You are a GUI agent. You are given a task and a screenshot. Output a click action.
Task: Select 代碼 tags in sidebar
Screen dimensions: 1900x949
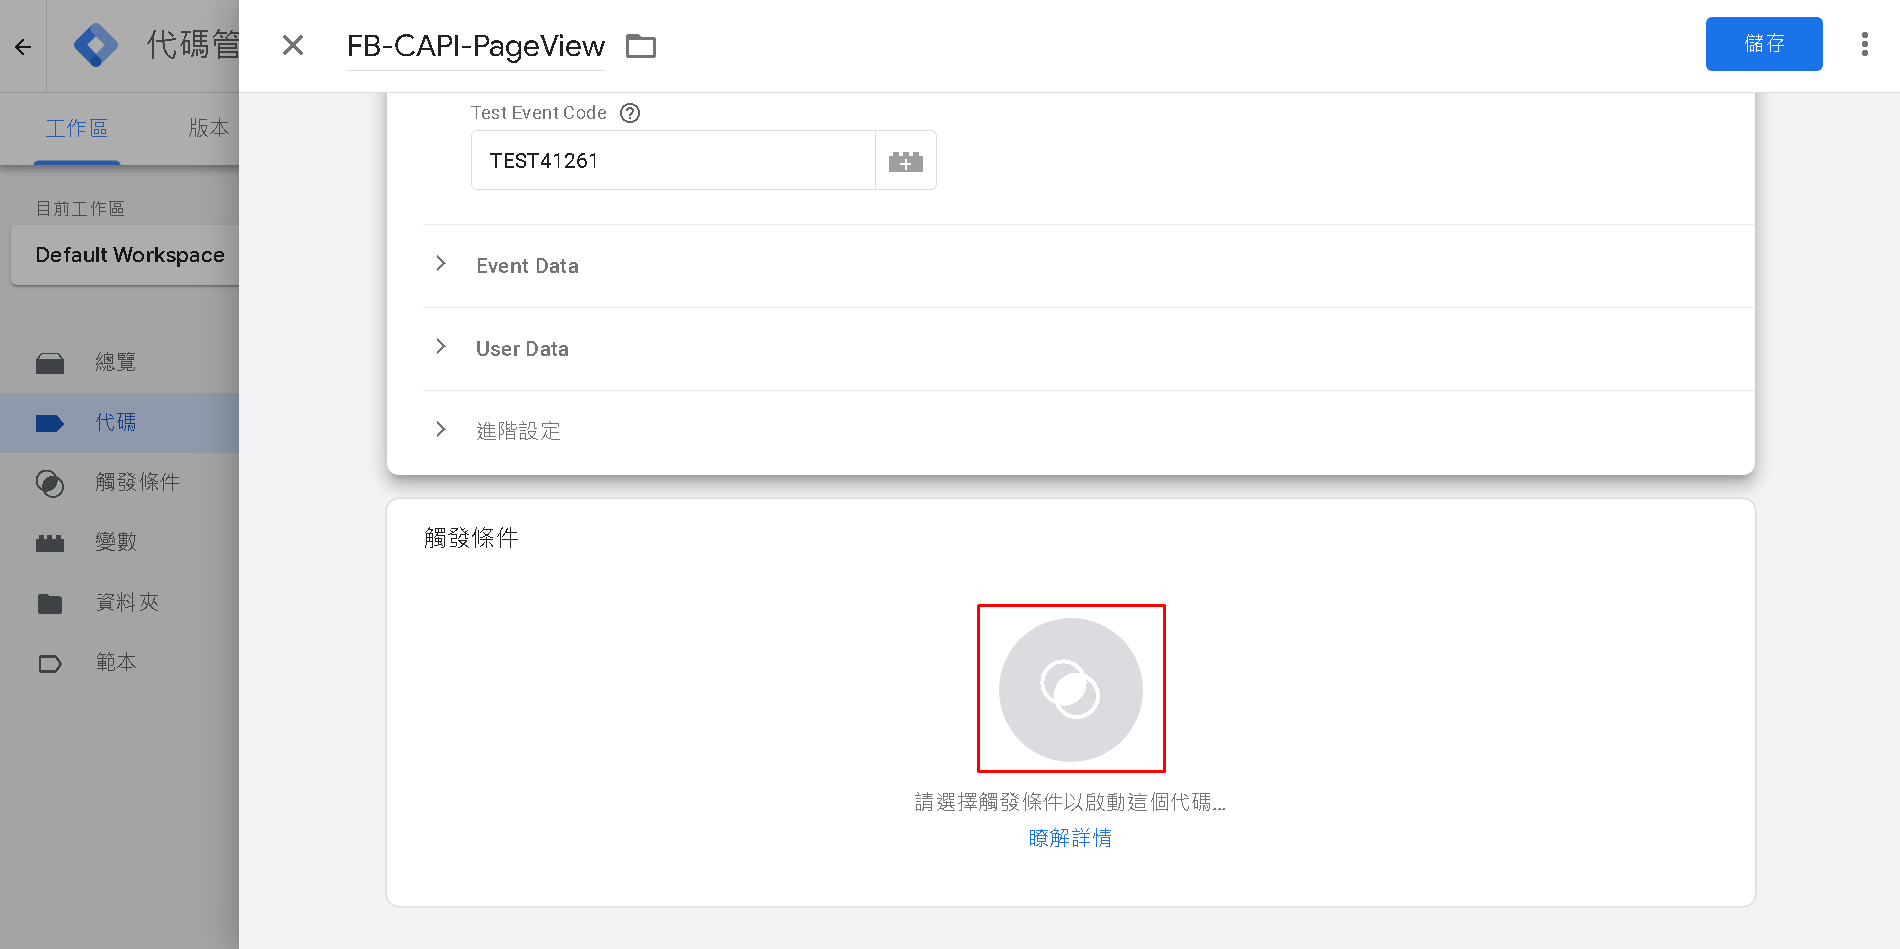(116, 422)
